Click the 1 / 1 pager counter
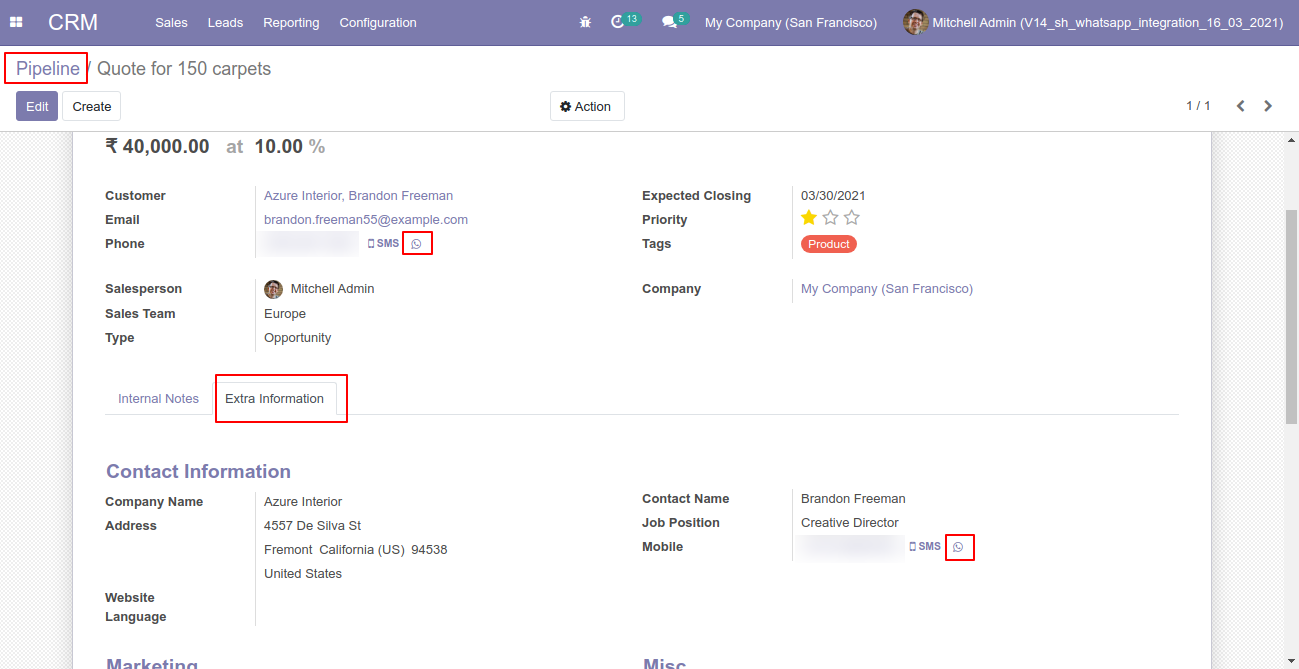The image size is (1299, 669). 1198,106
